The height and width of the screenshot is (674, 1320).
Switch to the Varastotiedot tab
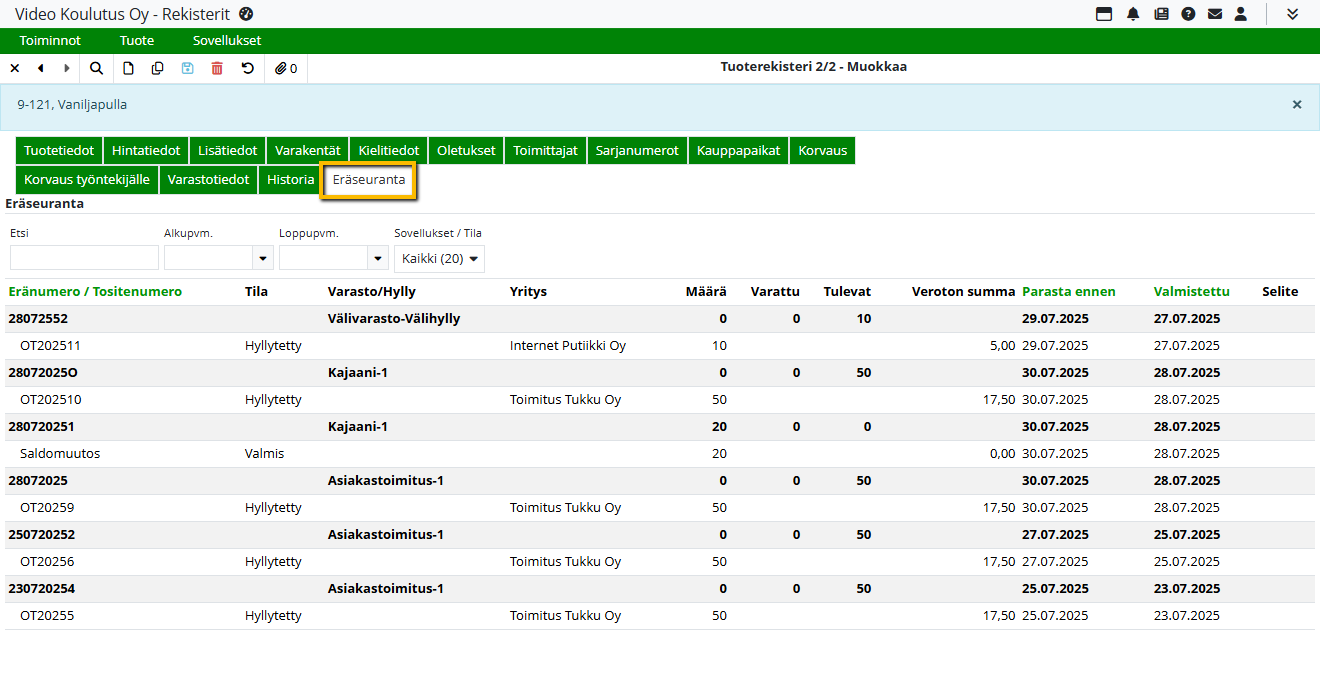208,180
